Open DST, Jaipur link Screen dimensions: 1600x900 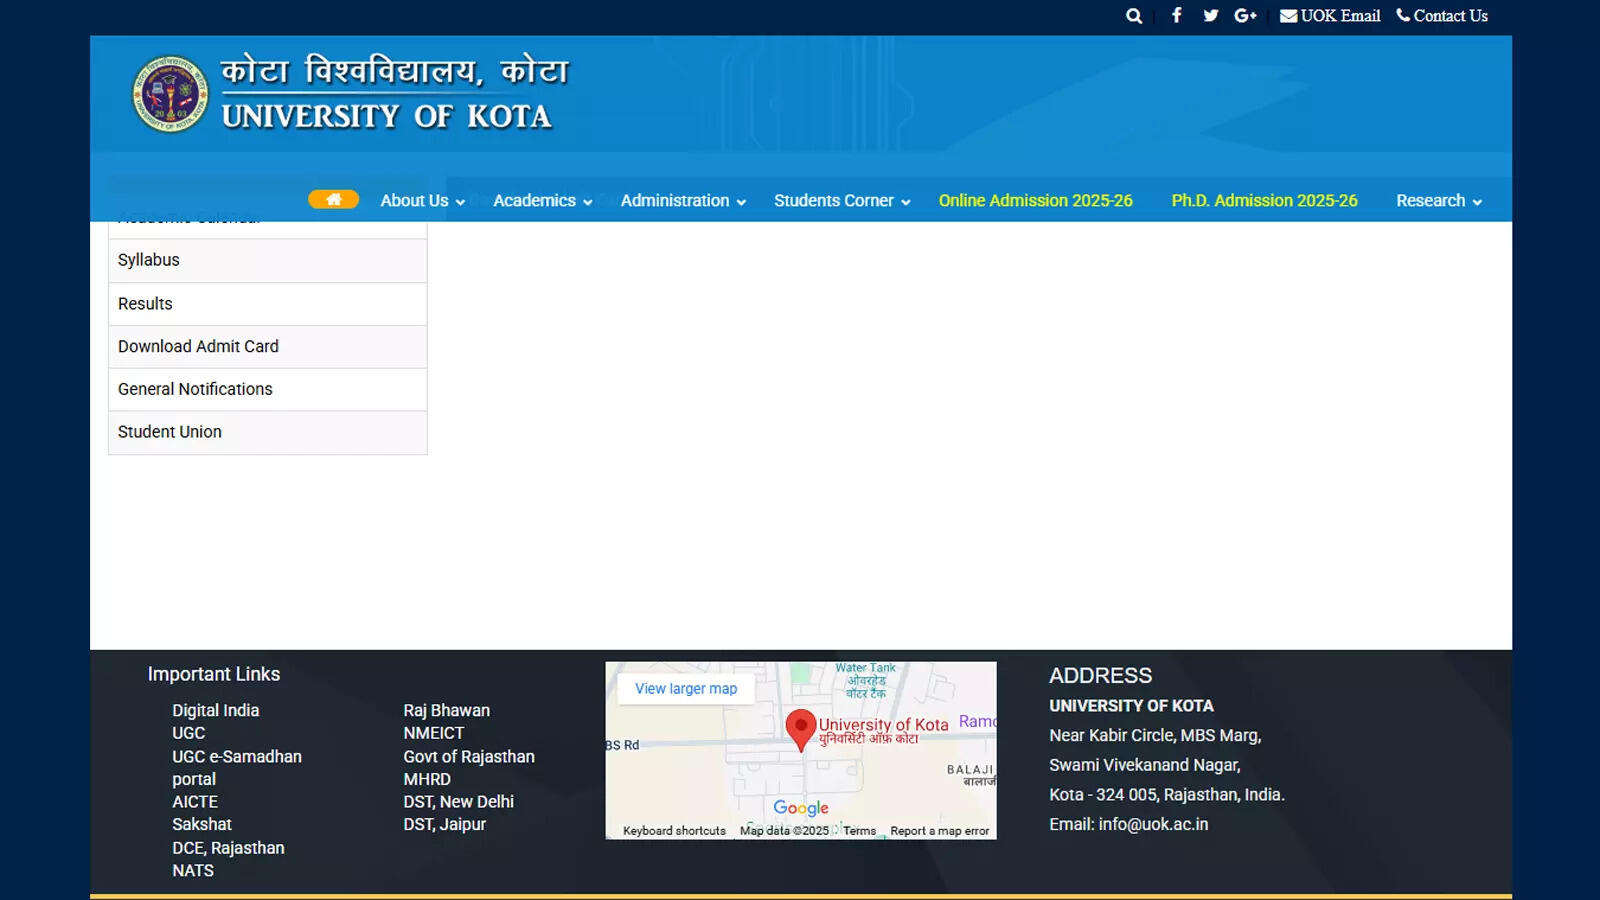pyautogui.click(x=444, y=824)
